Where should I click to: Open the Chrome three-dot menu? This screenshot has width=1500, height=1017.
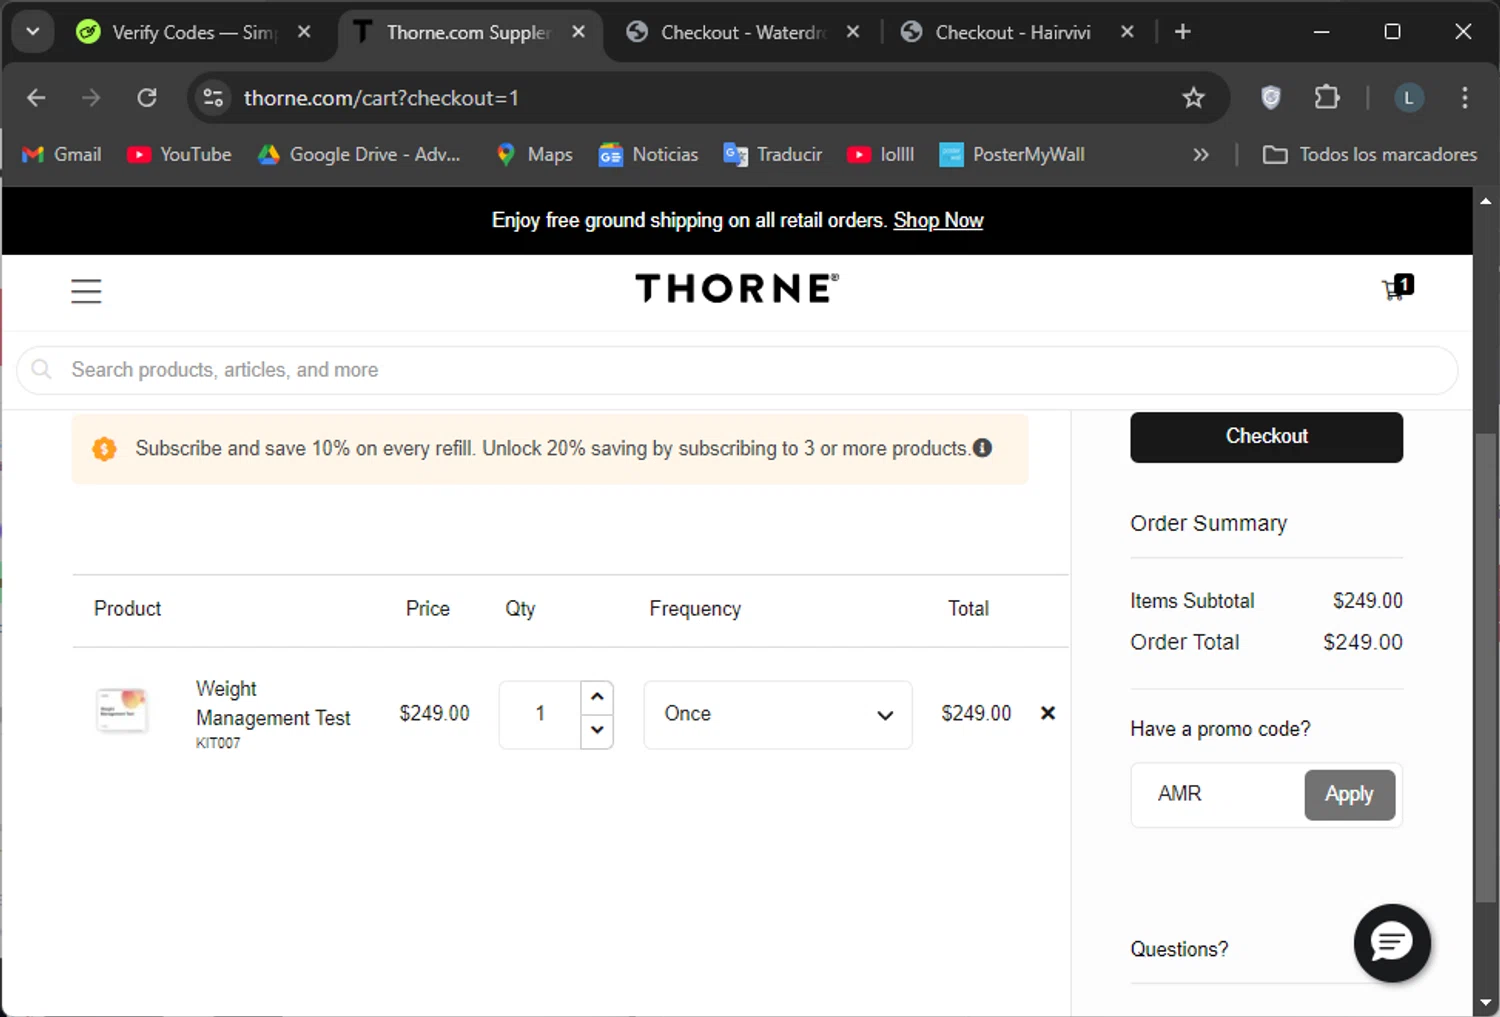point(1465,98)
